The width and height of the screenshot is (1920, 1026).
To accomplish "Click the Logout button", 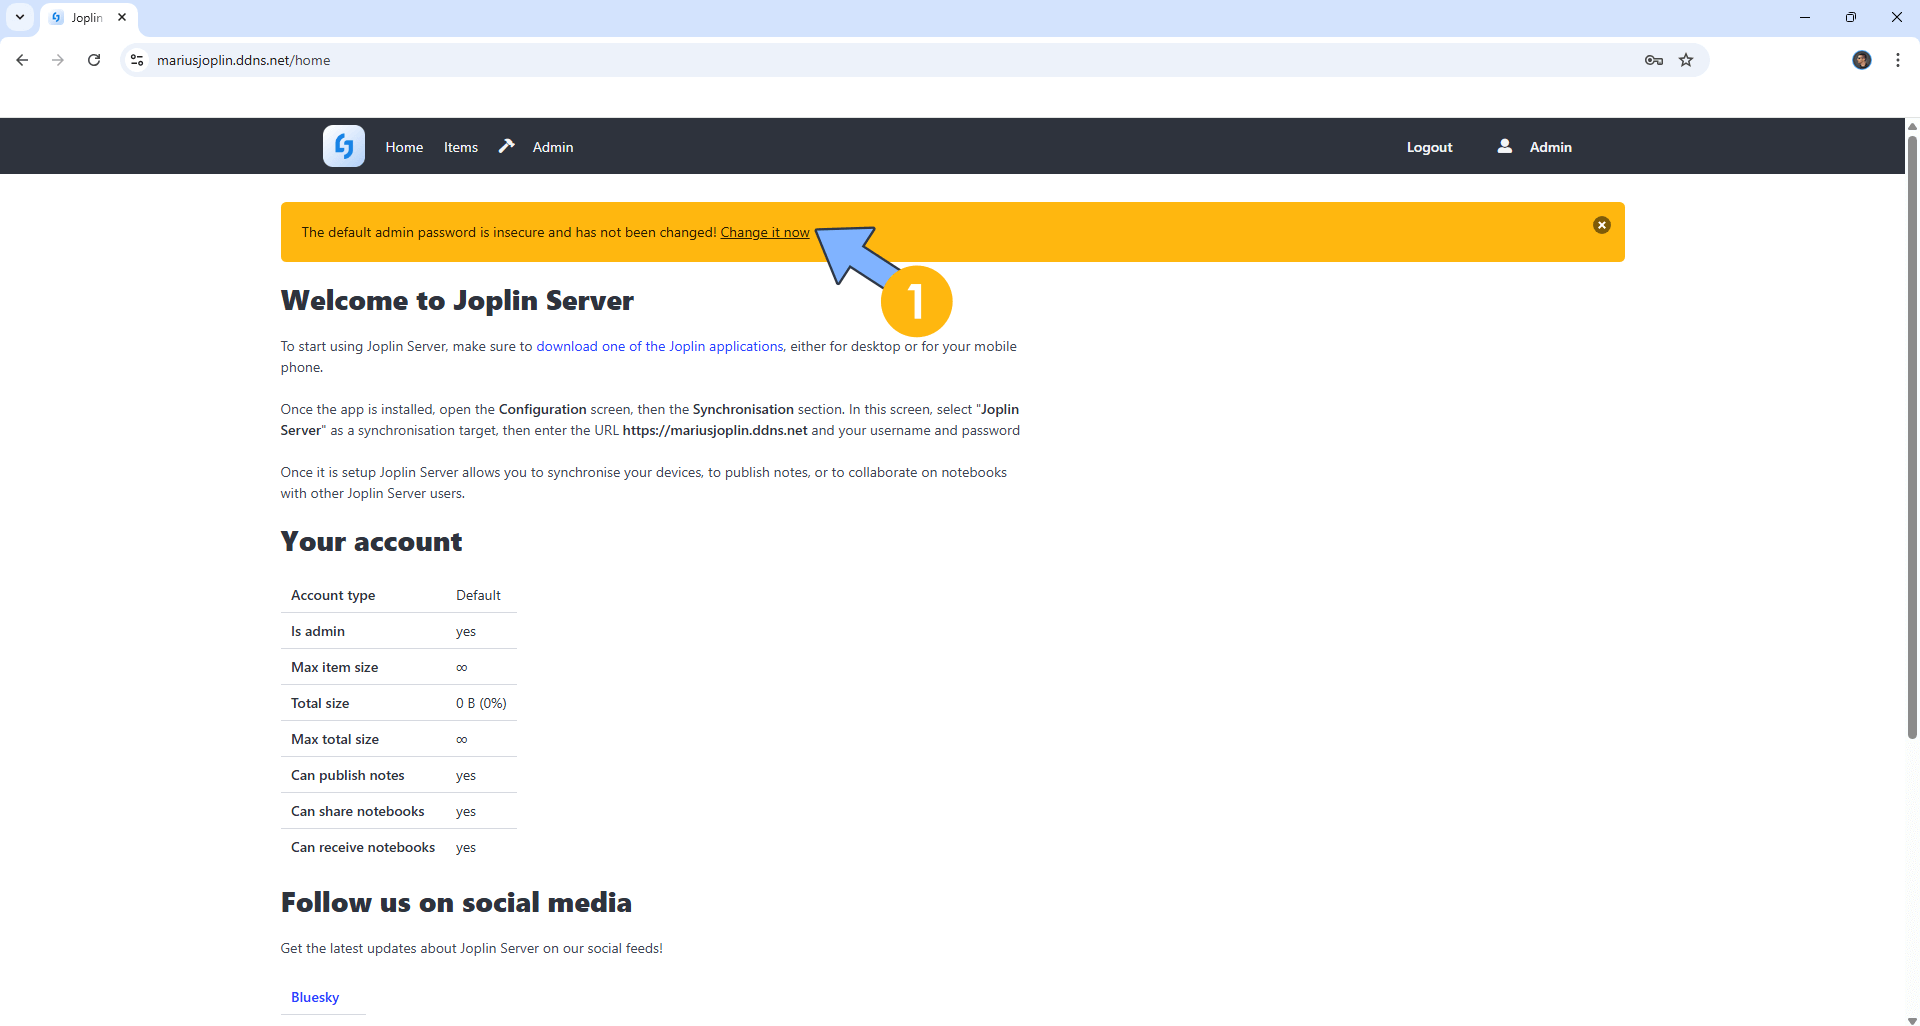I will [x=1429, y=147].
